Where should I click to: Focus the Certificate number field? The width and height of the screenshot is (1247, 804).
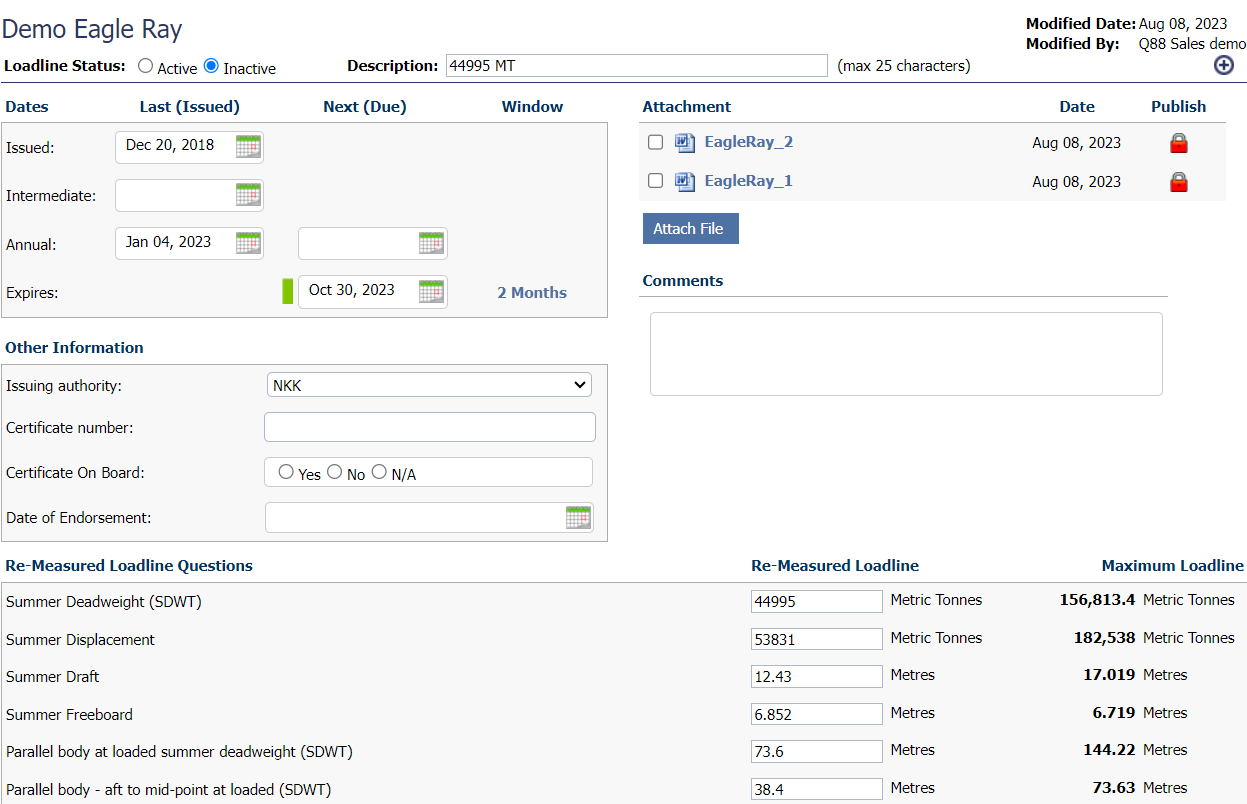click(x=429, y=427)
